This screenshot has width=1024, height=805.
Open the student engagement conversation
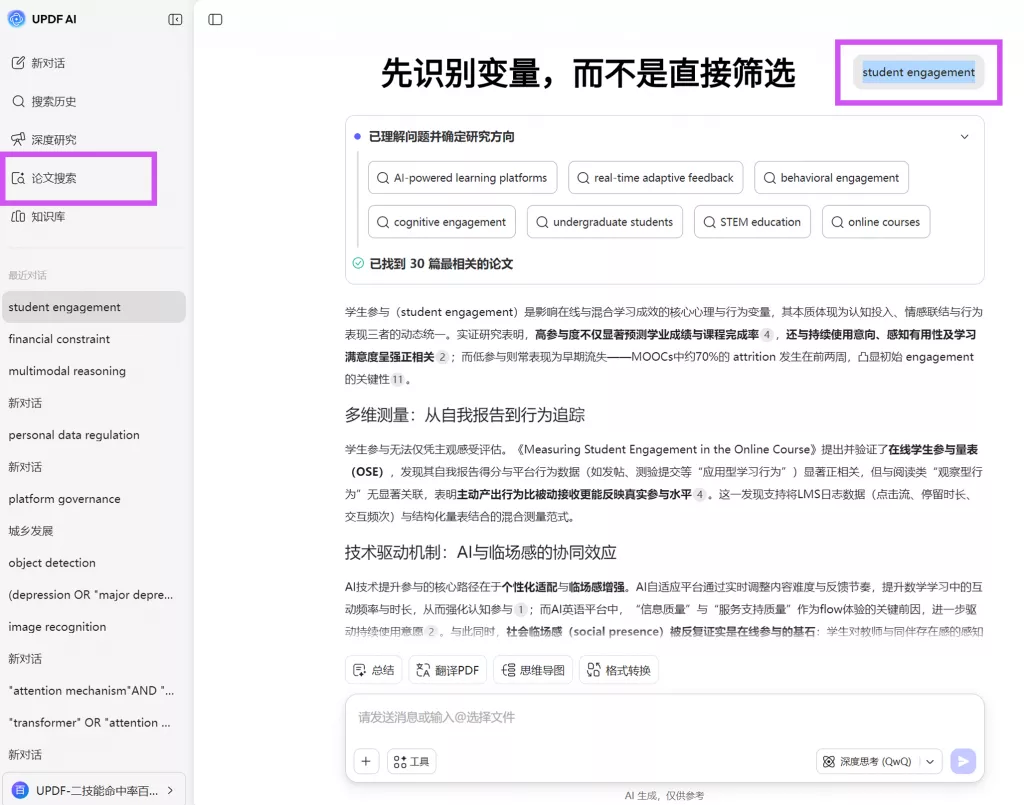coord(62,307)
